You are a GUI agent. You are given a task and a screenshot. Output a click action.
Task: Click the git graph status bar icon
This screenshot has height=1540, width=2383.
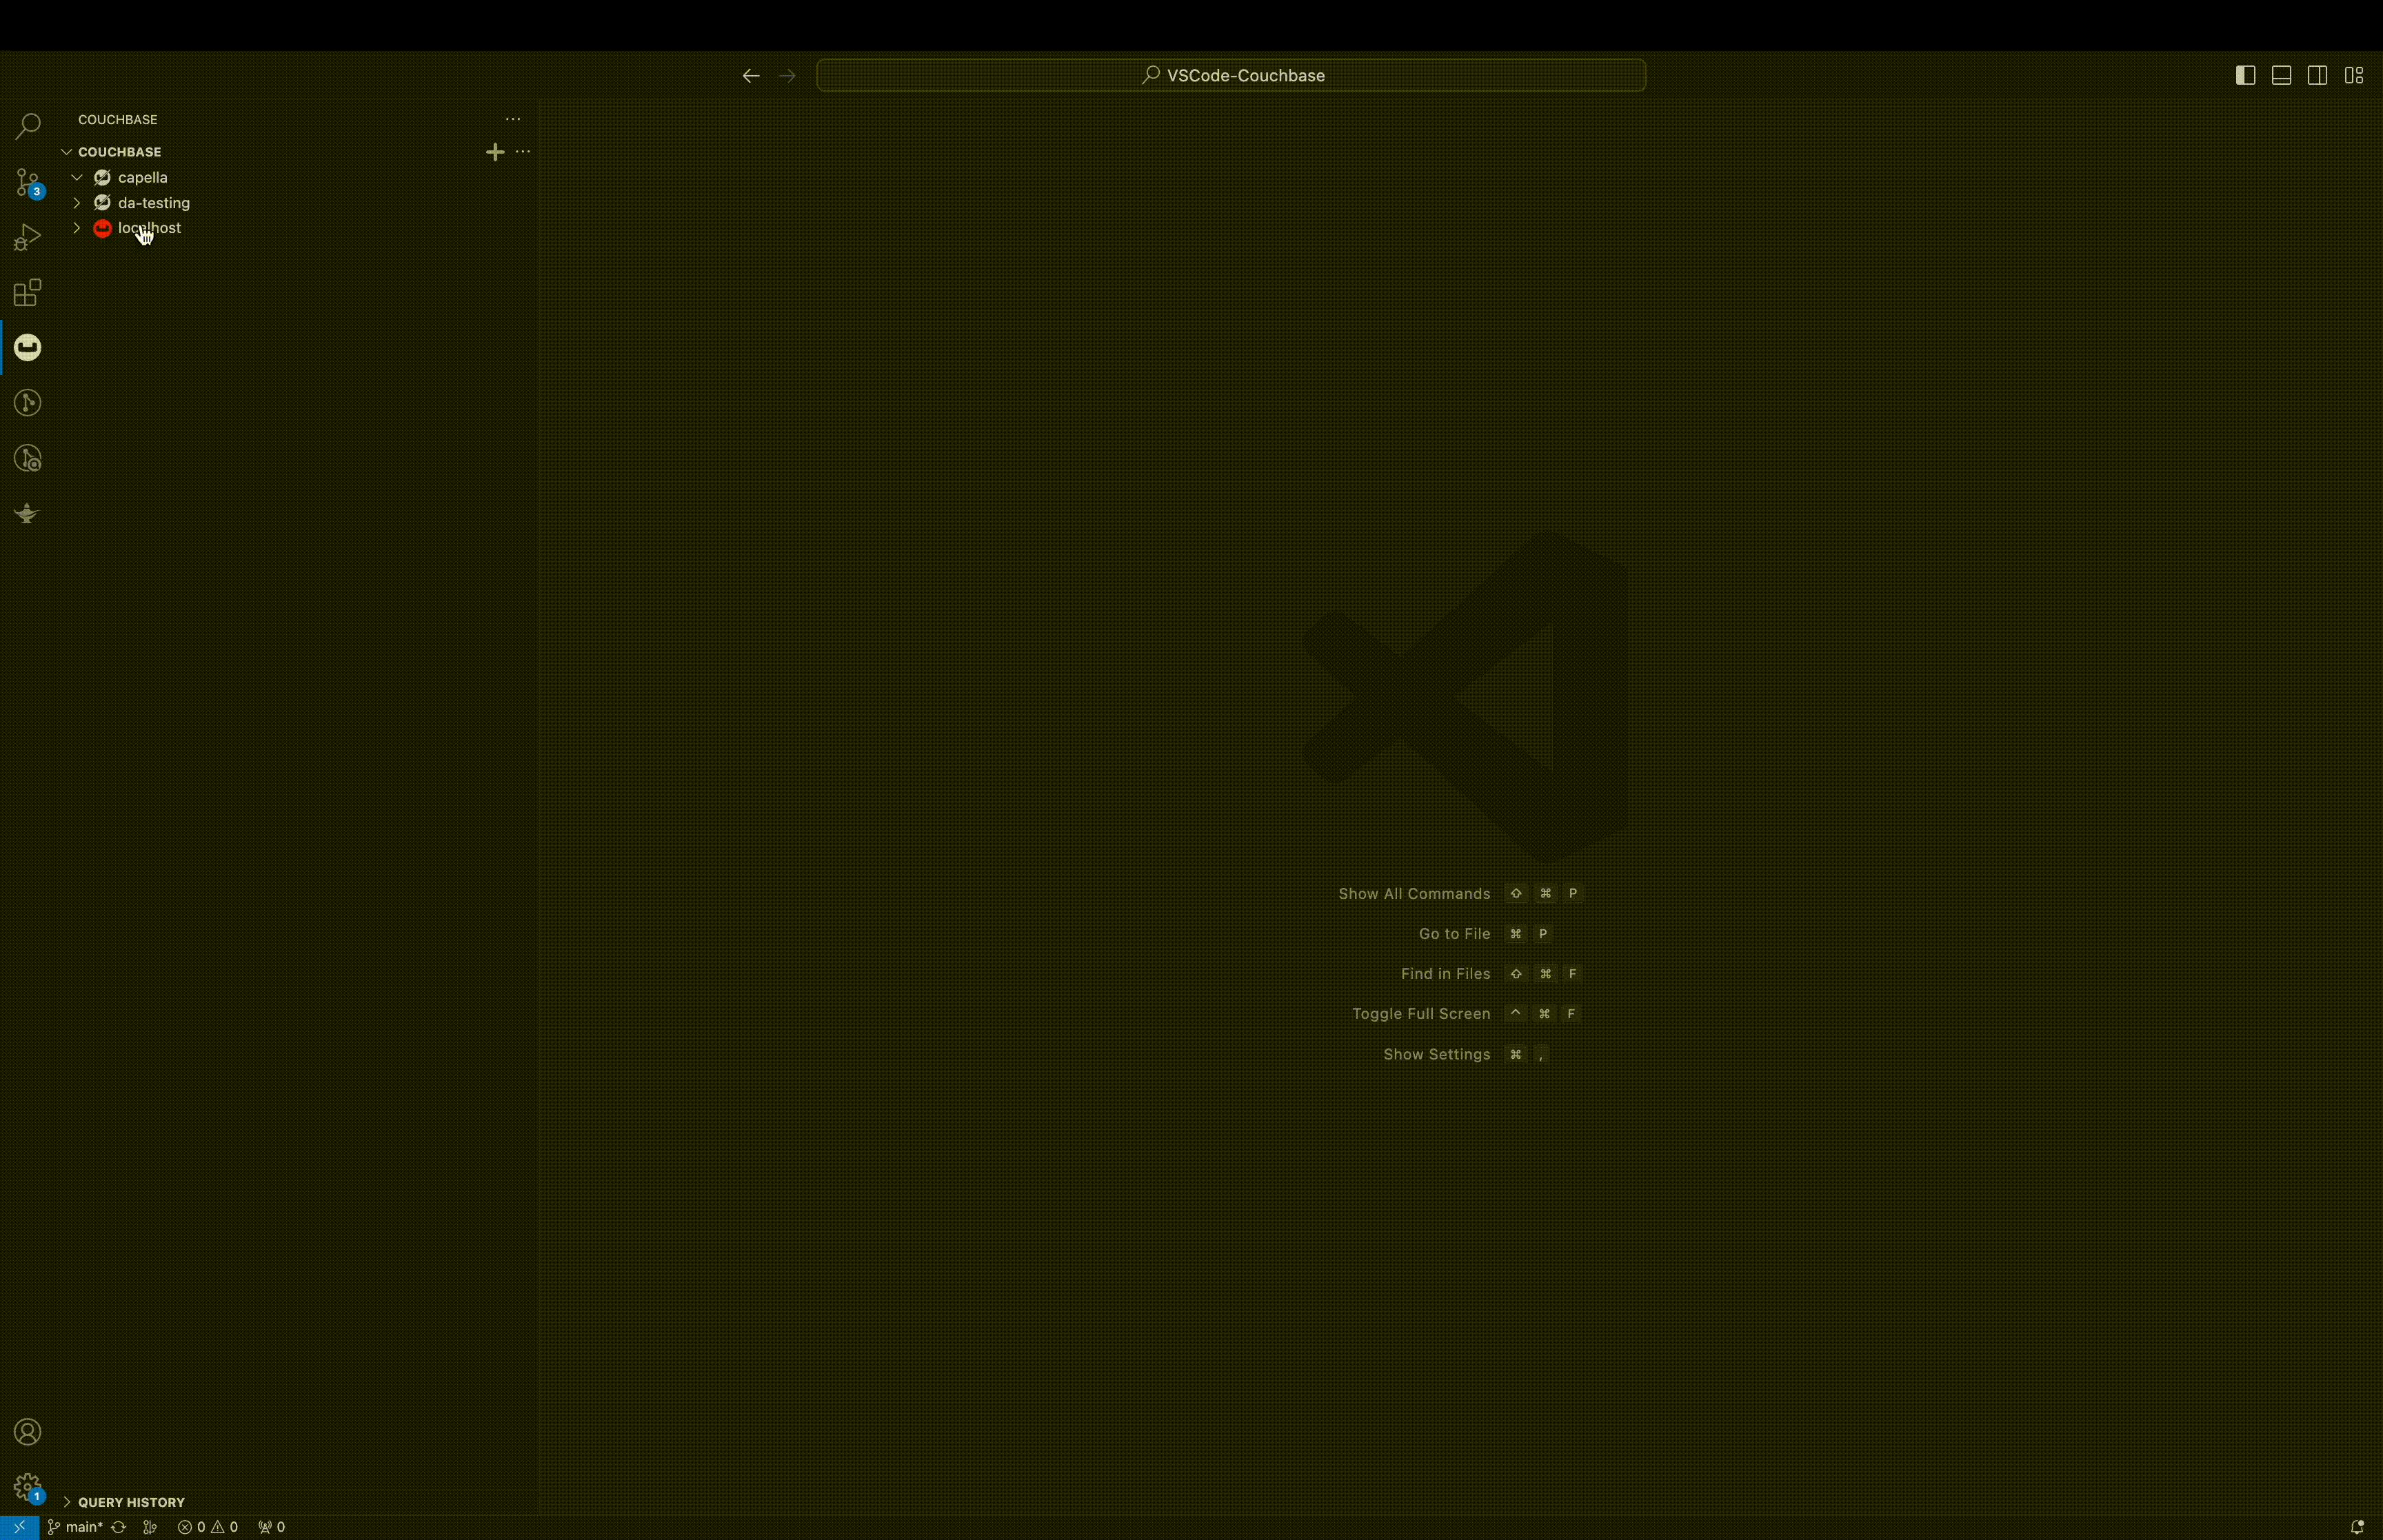150,1527
